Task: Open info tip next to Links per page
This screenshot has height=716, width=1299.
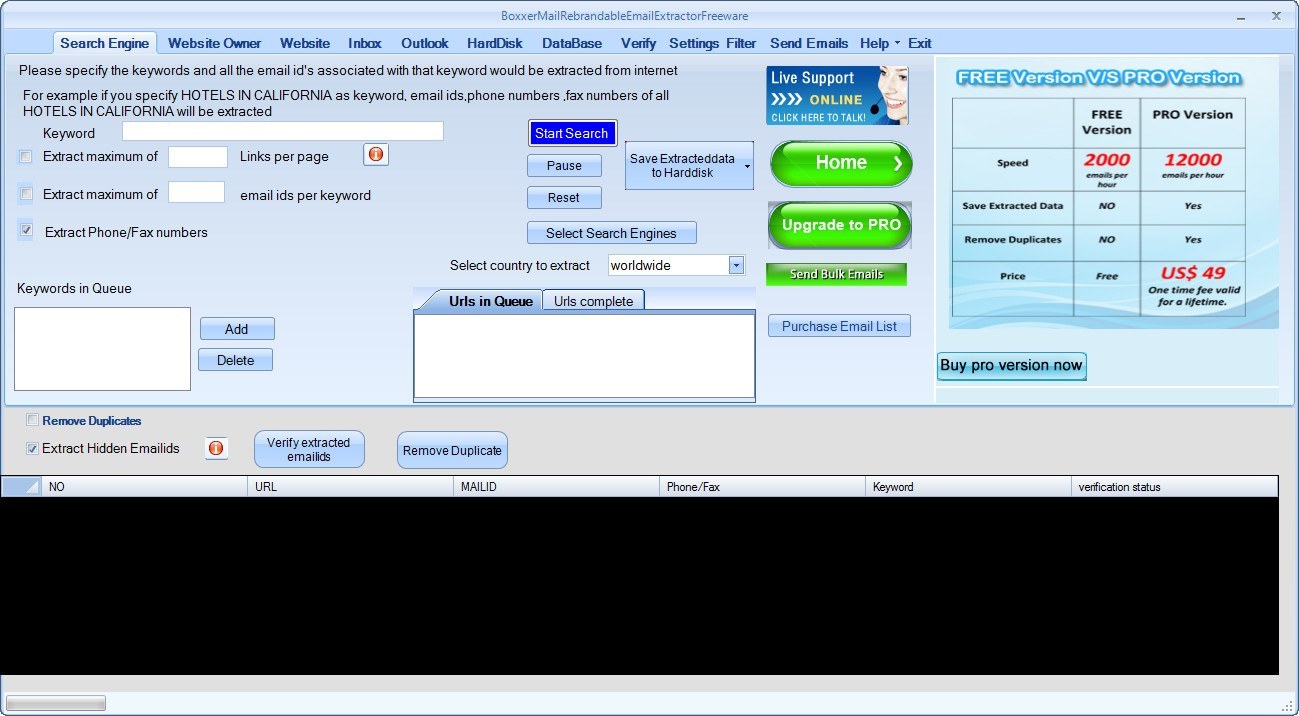Action: pos(375,155)
